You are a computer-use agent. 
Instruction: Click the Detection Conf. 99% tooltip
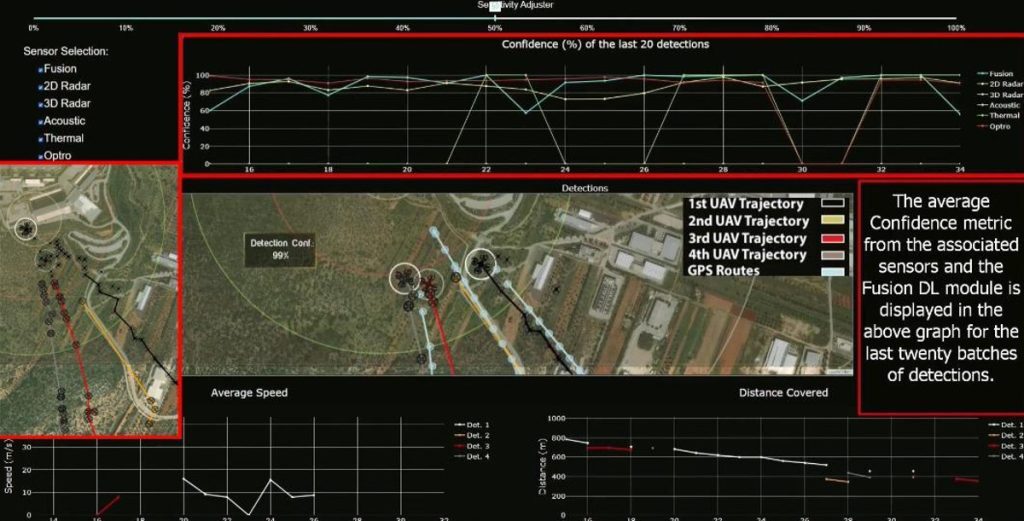click(x=281, y=249)
